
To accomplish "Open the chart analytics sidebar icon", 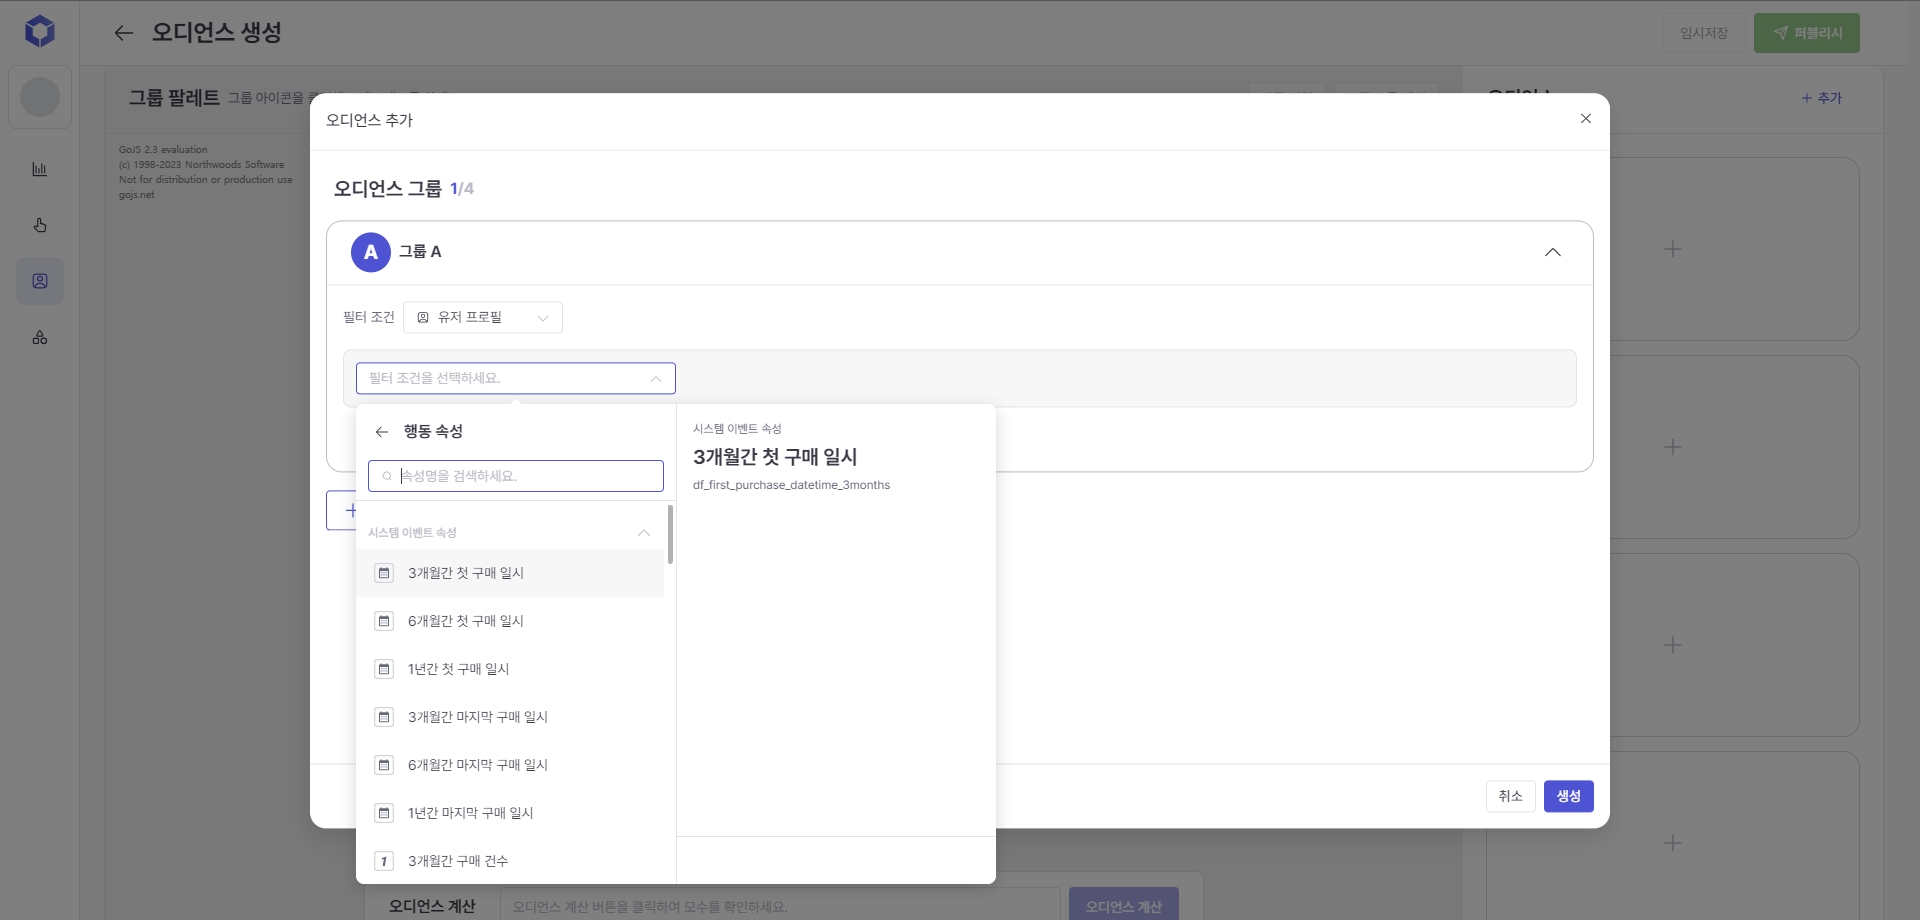I will 40,169.
